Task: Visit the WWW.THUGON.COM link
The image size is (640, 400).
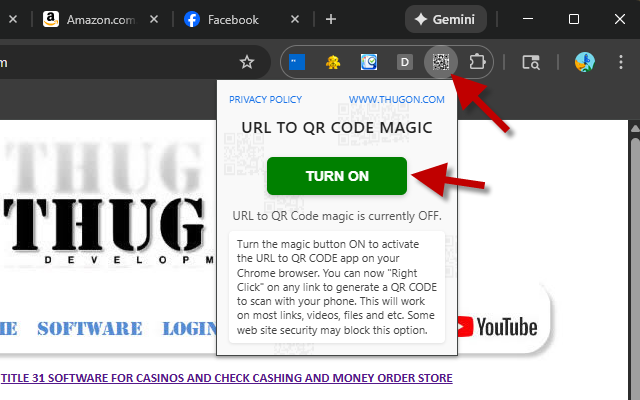Action: [x=396, y=100]
